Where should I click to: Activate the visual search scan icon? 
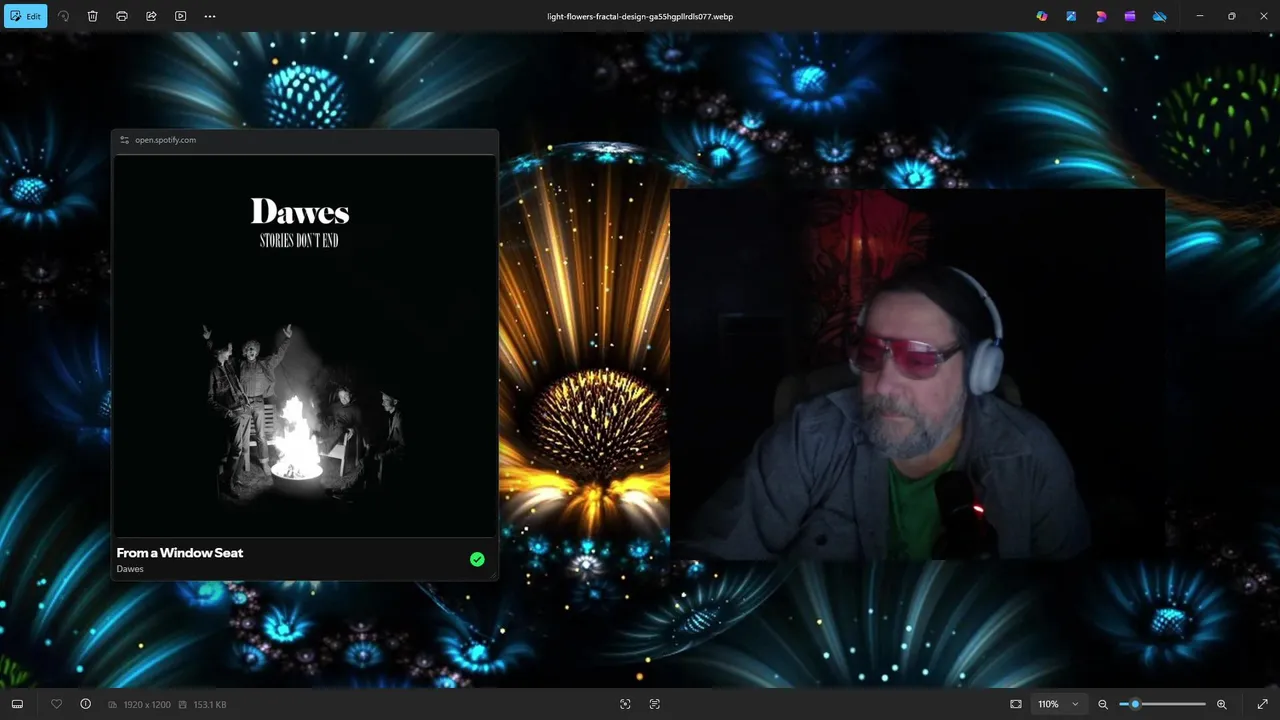(625, 704)
